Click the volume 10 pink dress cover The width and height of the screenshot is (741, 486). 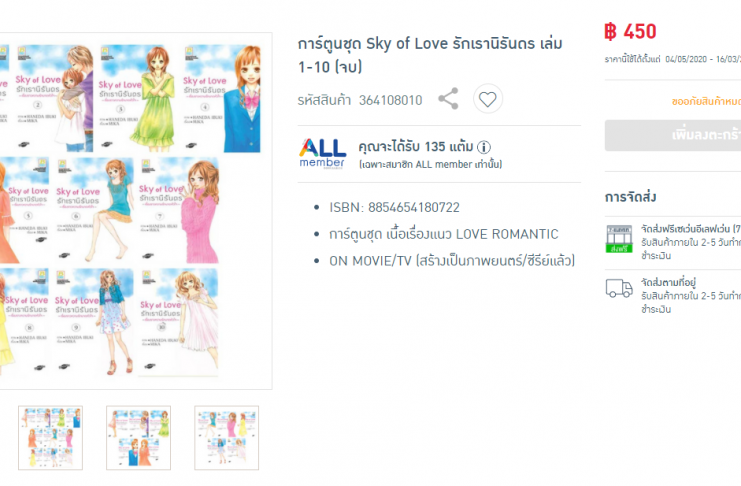pyautogui.click(x=178, y=322)
